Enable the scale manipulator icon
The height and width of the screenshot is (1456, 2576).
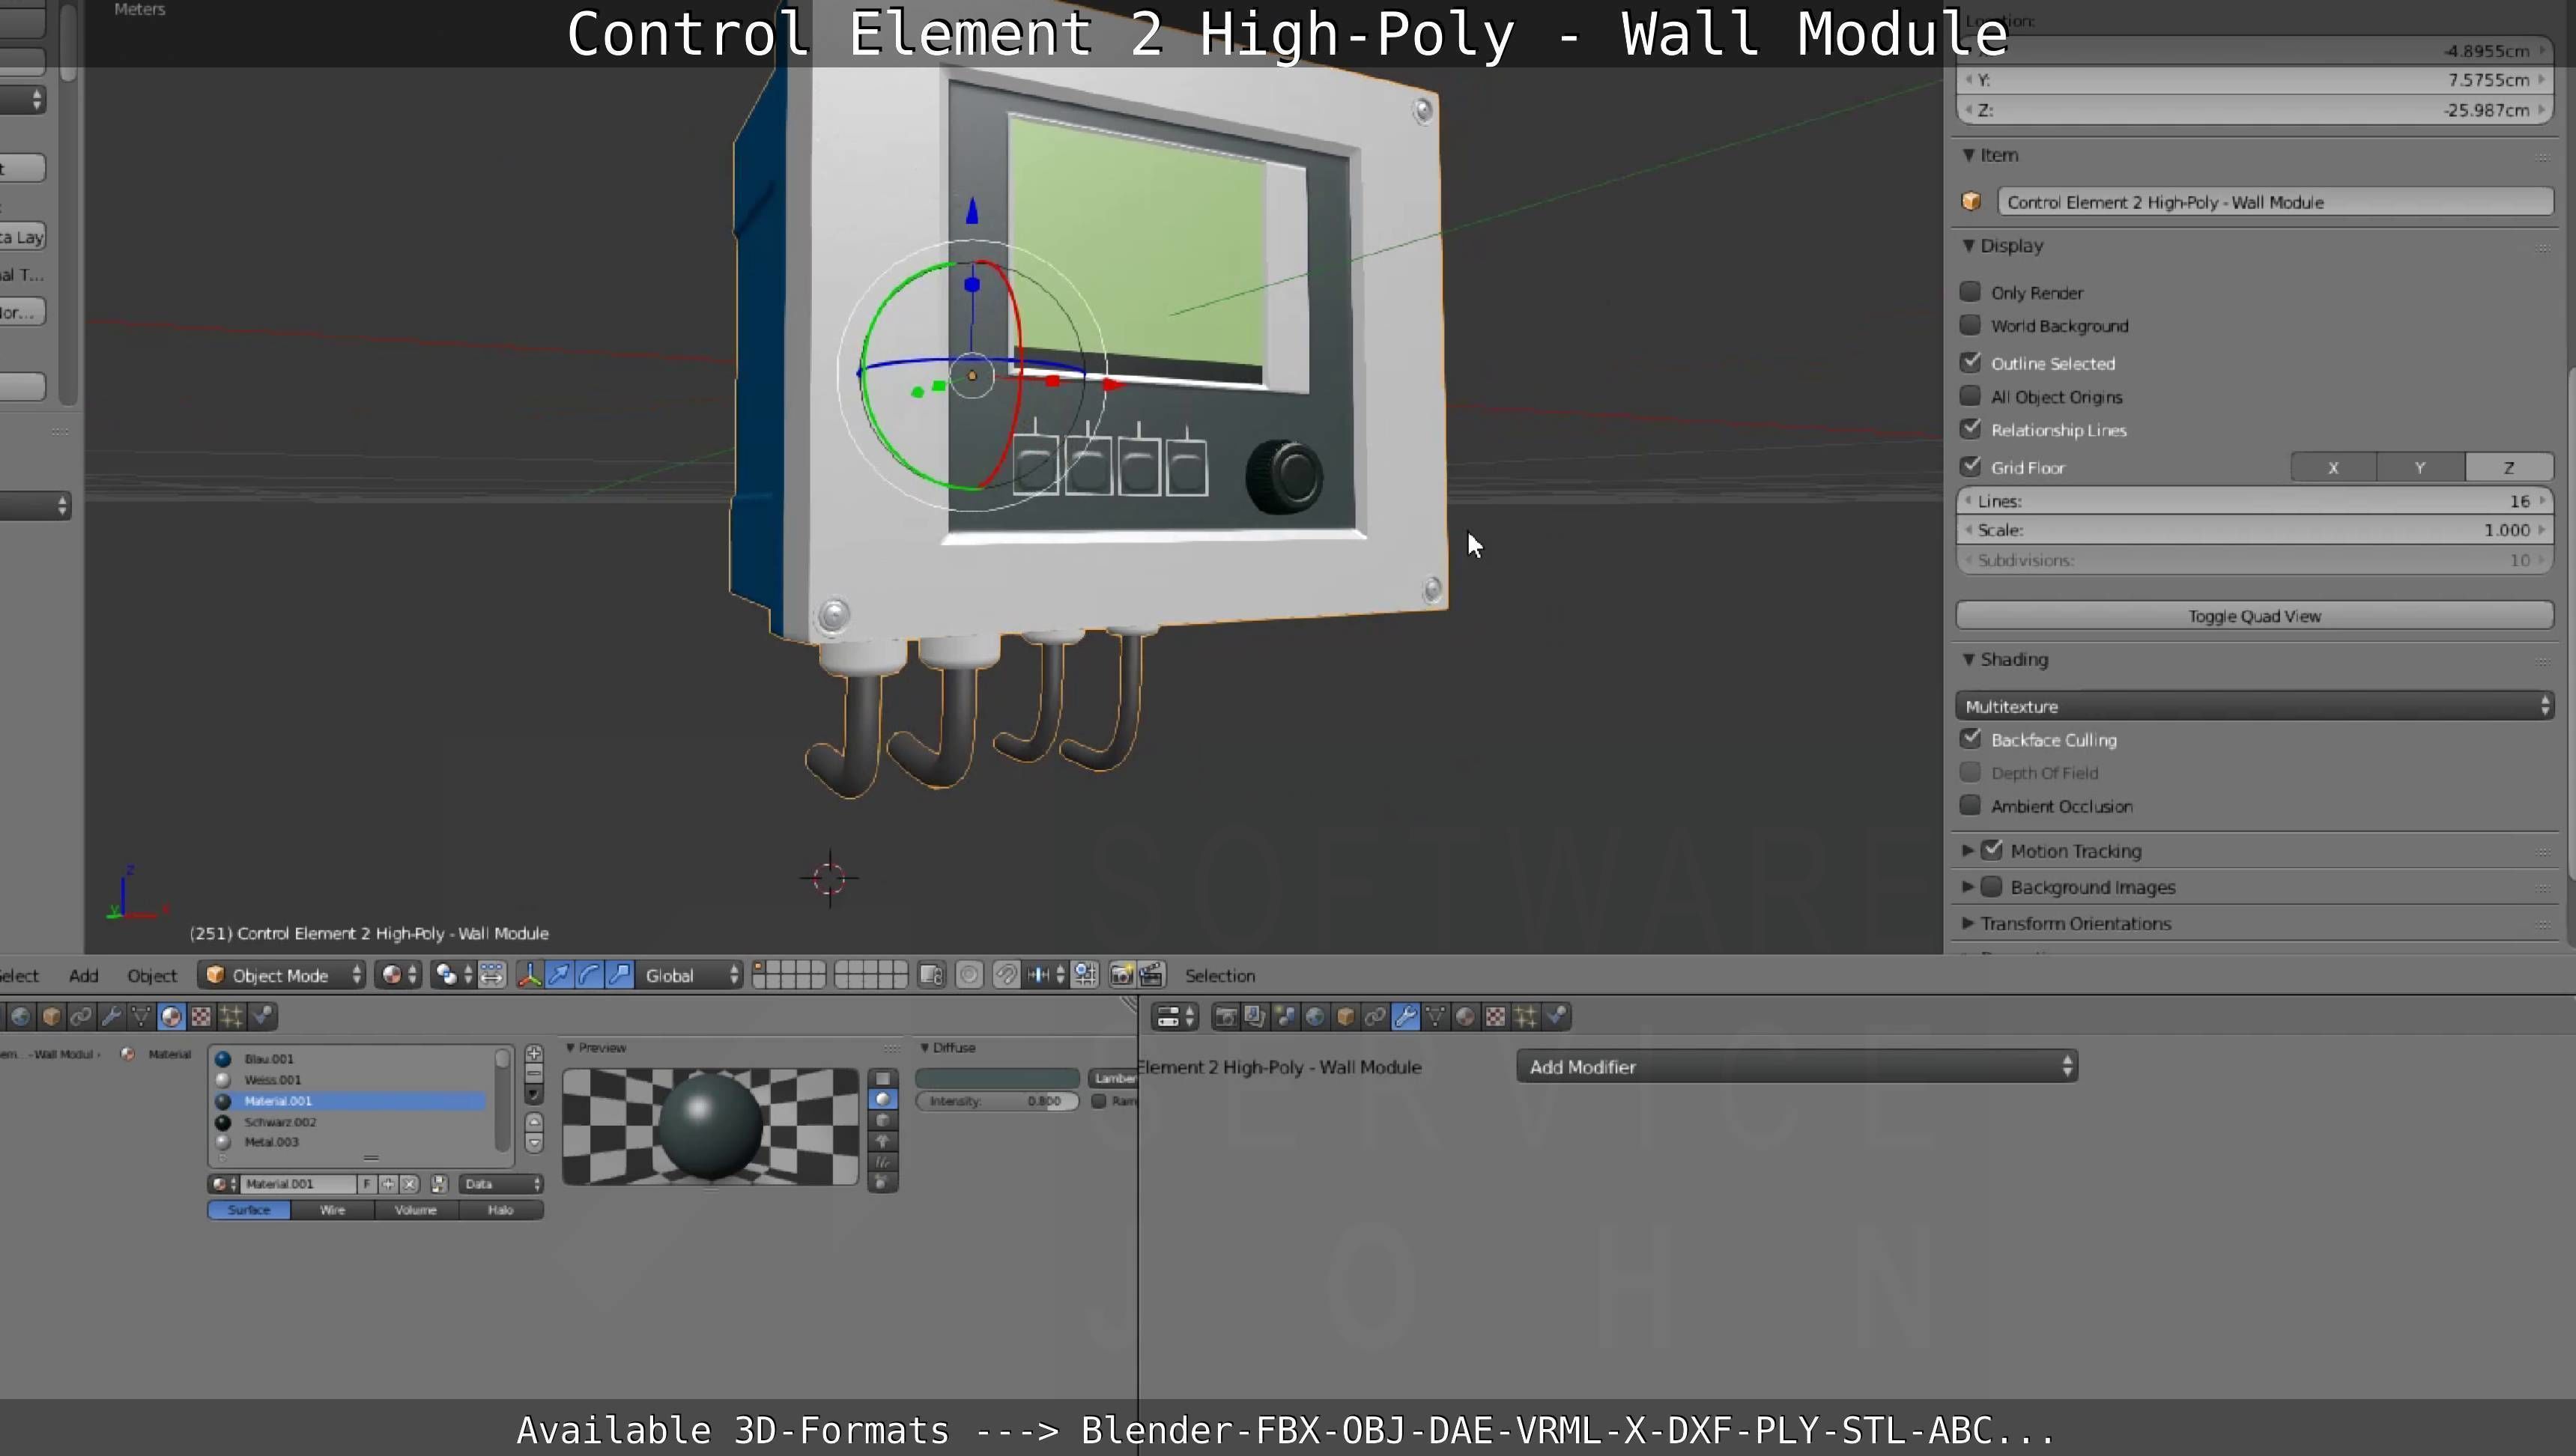point(620,975)
